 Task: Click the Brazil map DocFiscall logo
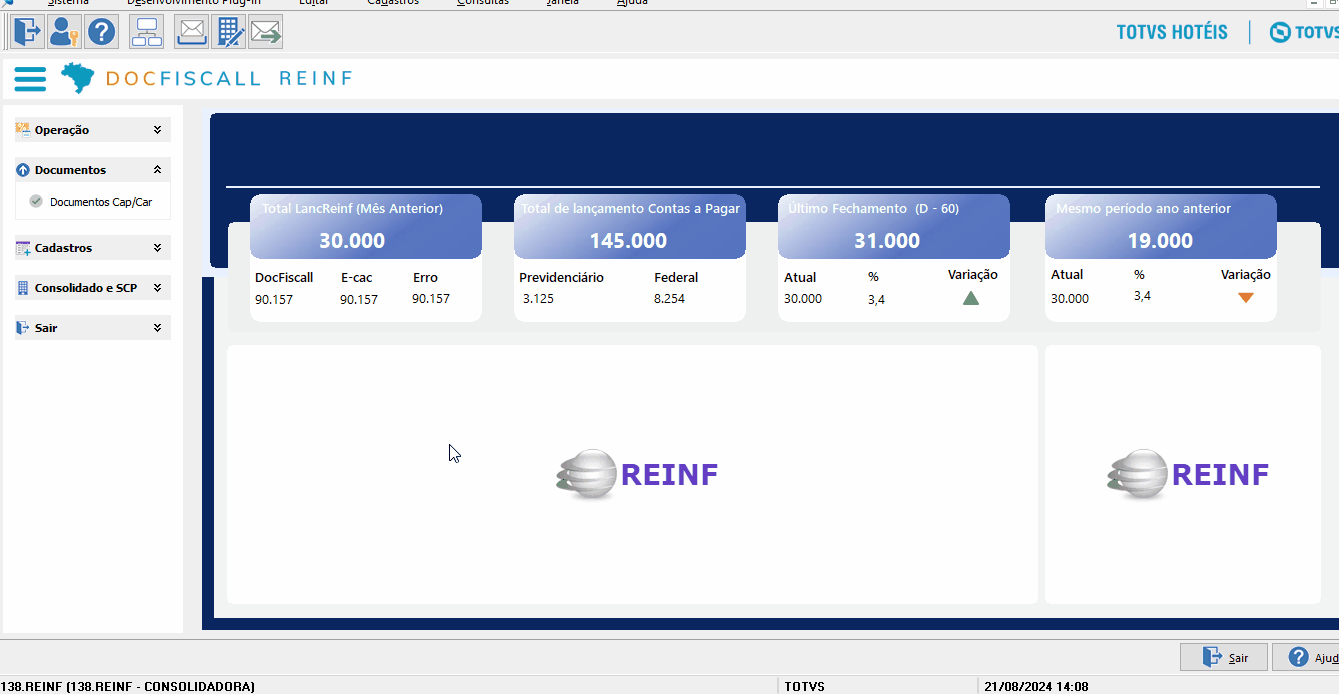tap(77, 78)
